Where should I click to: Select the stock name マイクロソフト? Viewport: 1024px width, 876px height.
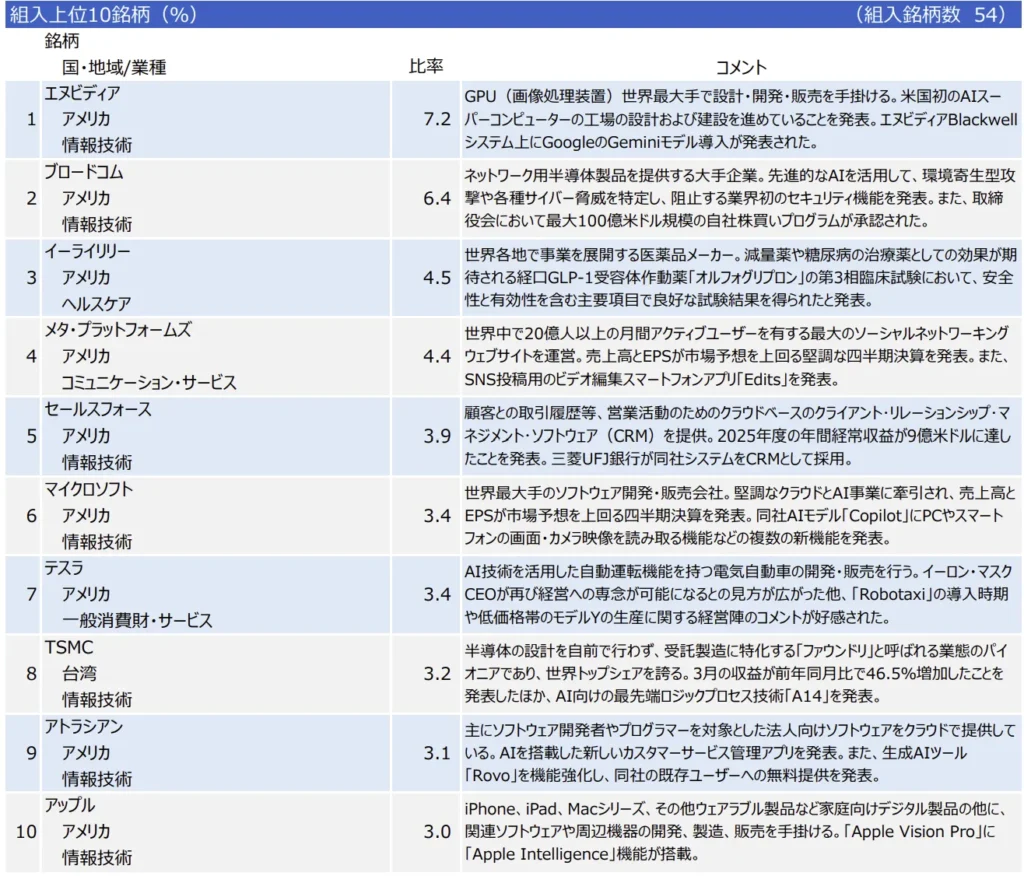(89, 489)
